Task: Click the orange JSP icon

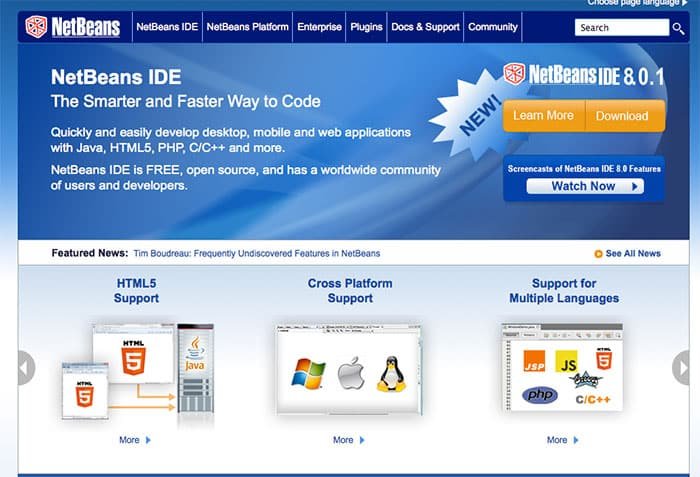Action: click(534, 361)
